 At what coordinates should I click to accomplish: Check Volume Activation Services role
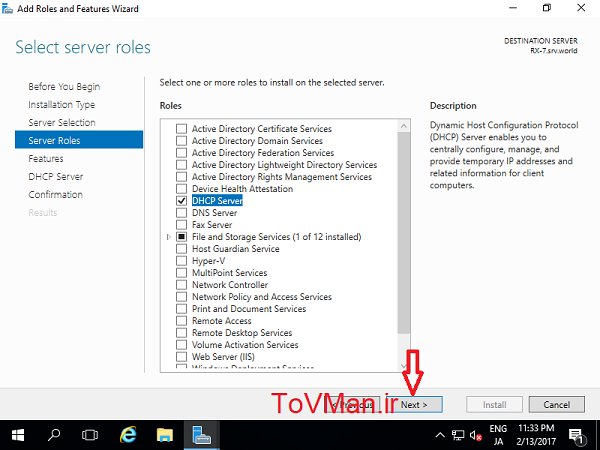click(x=181, y=344)
